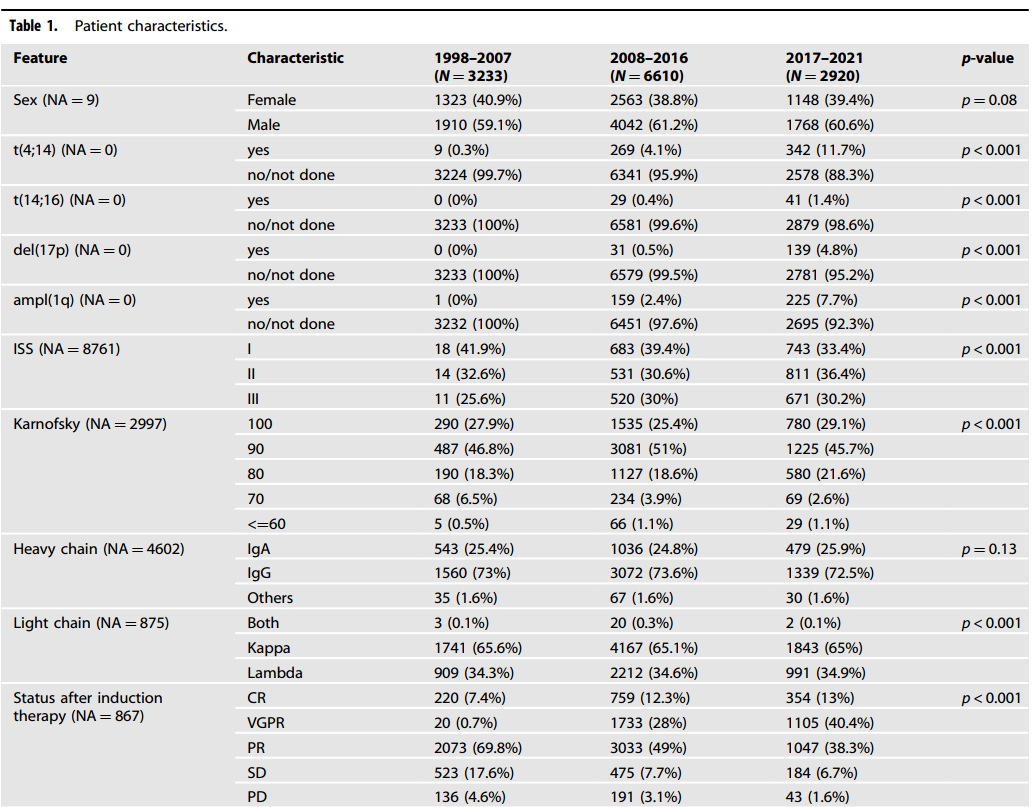Image resolution: width=1032 pixels, height=807 pixels.
Task: Click the "Karnofsky (NA = 2997)" feature cell
Action: click(x=89, y=424)
